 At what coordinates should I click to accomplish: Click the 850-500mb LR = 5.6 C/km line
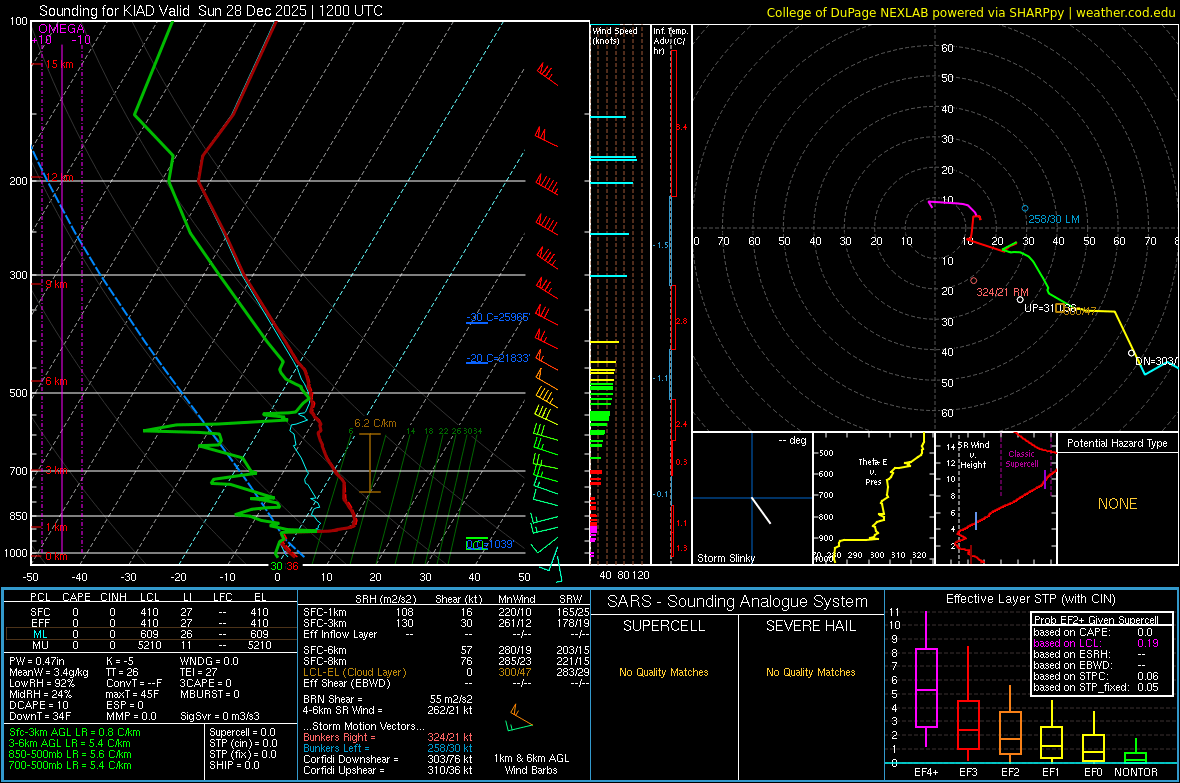[70, 754]
